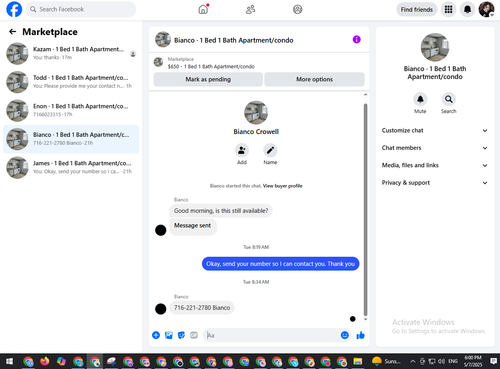The width and height of the screenshot is (500, 369).
Task: Open the emoji picker icon
Action: click(x=345, y=335)
